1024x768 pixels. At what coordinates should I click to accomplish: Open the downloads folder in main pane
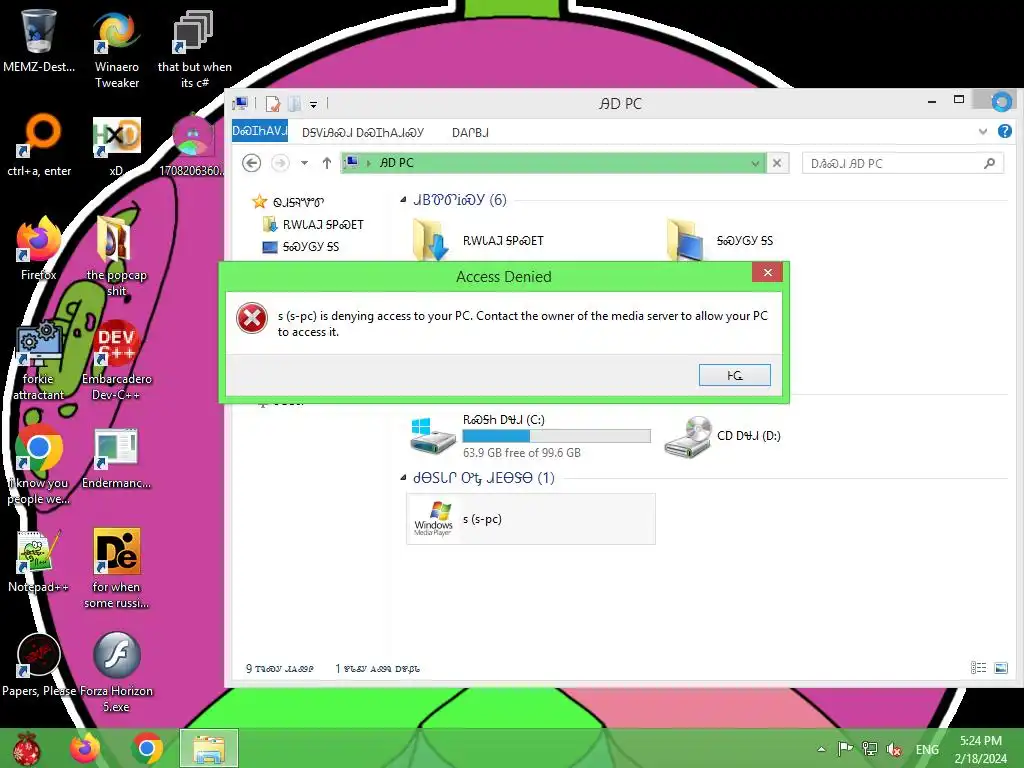tap(480, 240)
